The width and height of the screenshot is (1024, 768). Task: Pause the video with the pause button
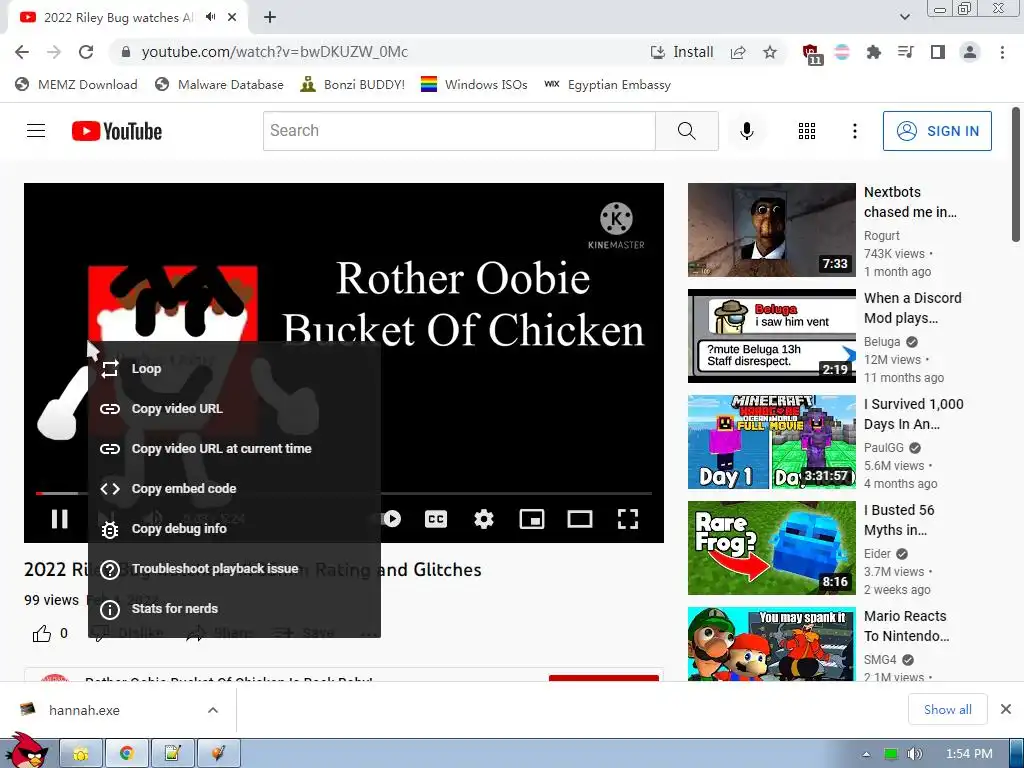(59, 519)
